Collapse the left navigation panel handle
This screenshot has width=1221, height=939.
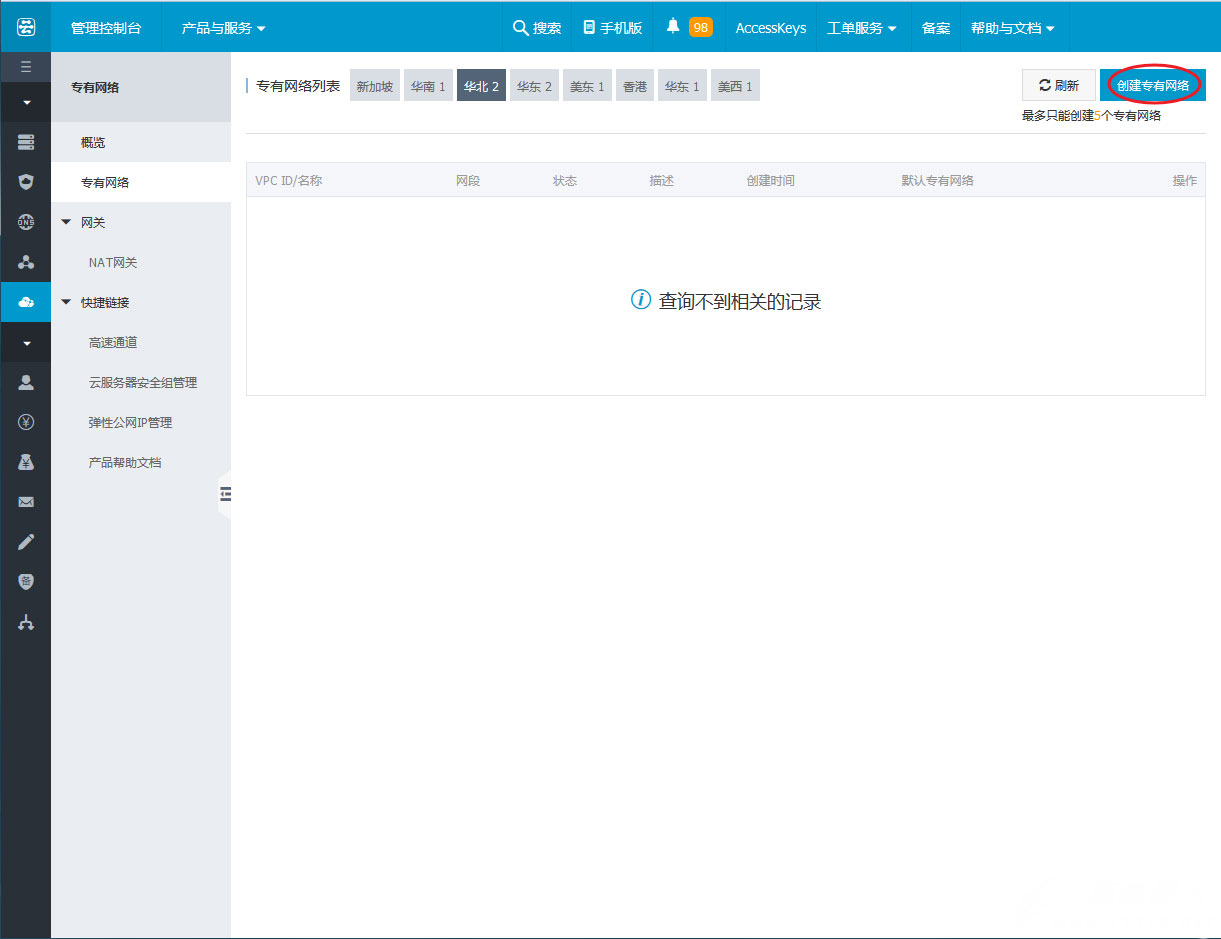(x=225, y=493)
